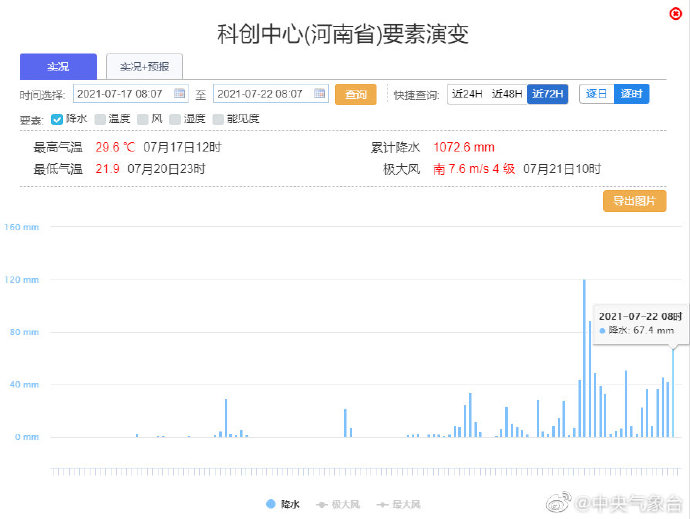
Task: Enable the 湿度 checkbox
Action: (x=175, y=119)
